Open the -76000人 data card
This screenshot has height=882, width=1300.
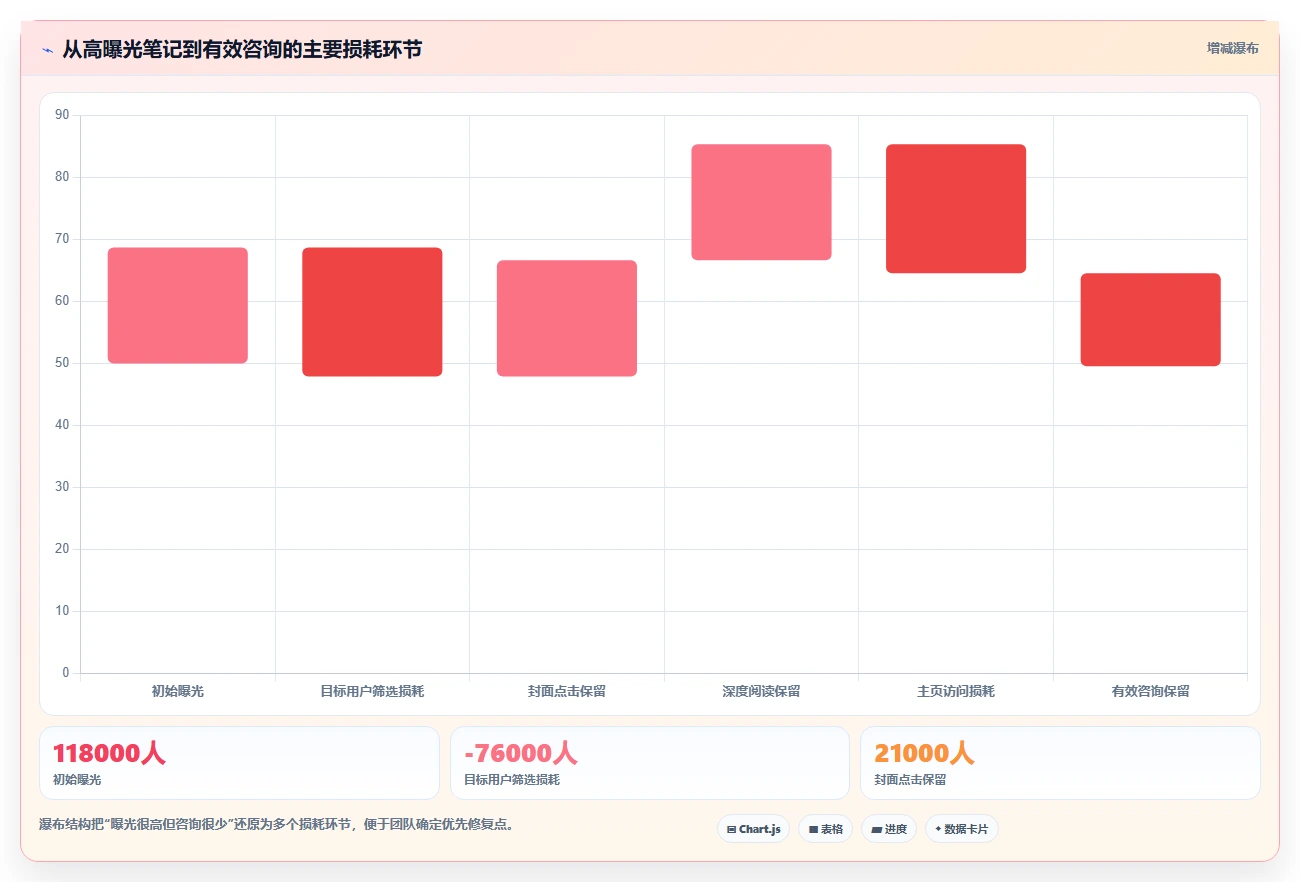coord(650,763)
